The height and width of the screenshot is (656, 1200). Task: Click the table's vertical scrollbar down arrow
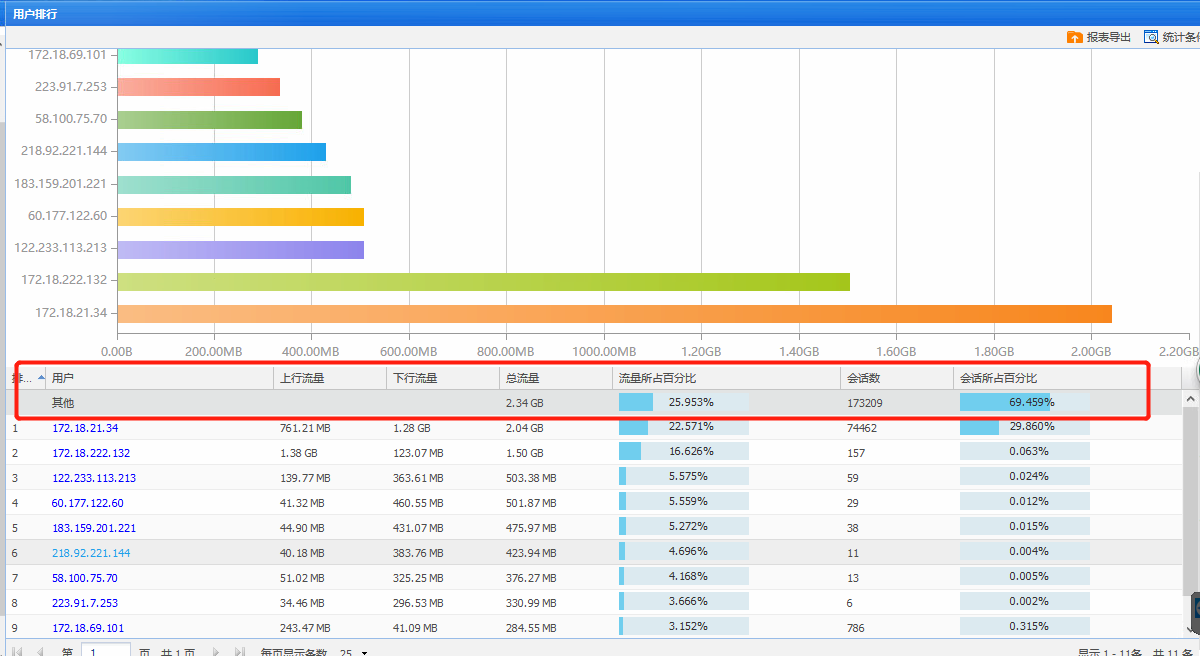[x=1190, y=628]
